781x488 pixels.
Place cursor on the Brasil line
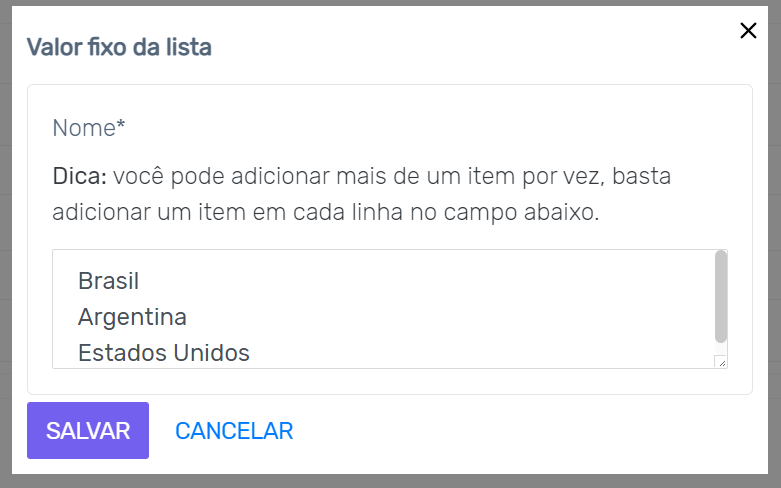click(108, 281)
